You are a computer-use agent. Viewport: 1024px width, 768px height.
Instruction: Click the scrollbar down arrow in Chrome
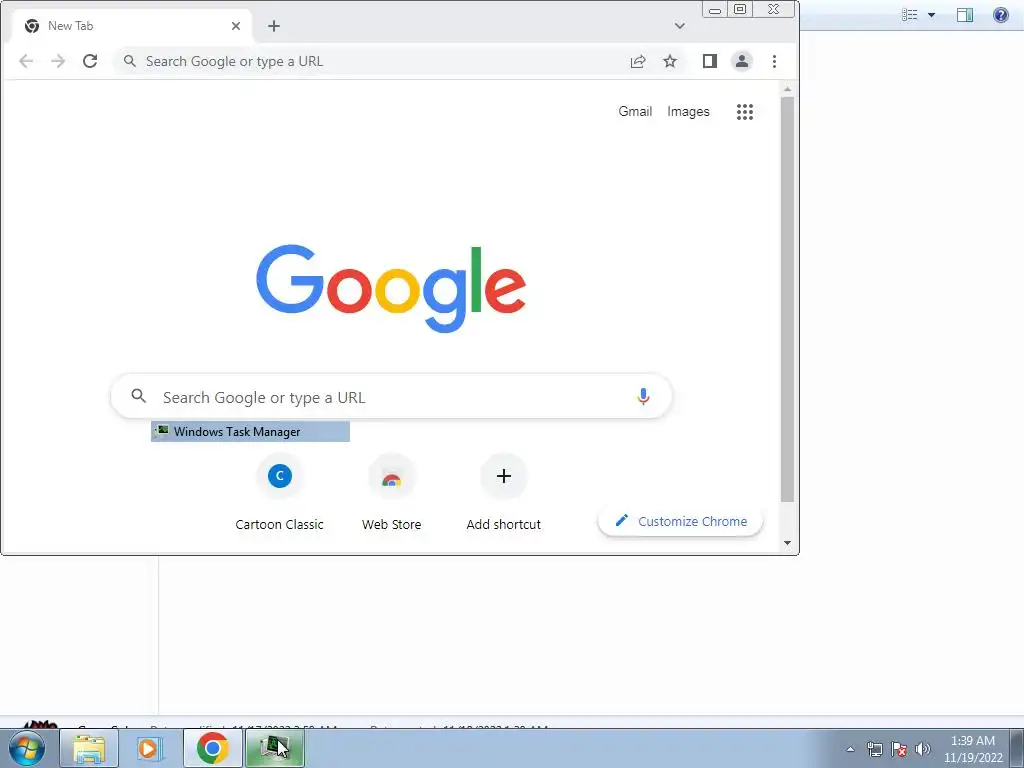tap(788, 543)
